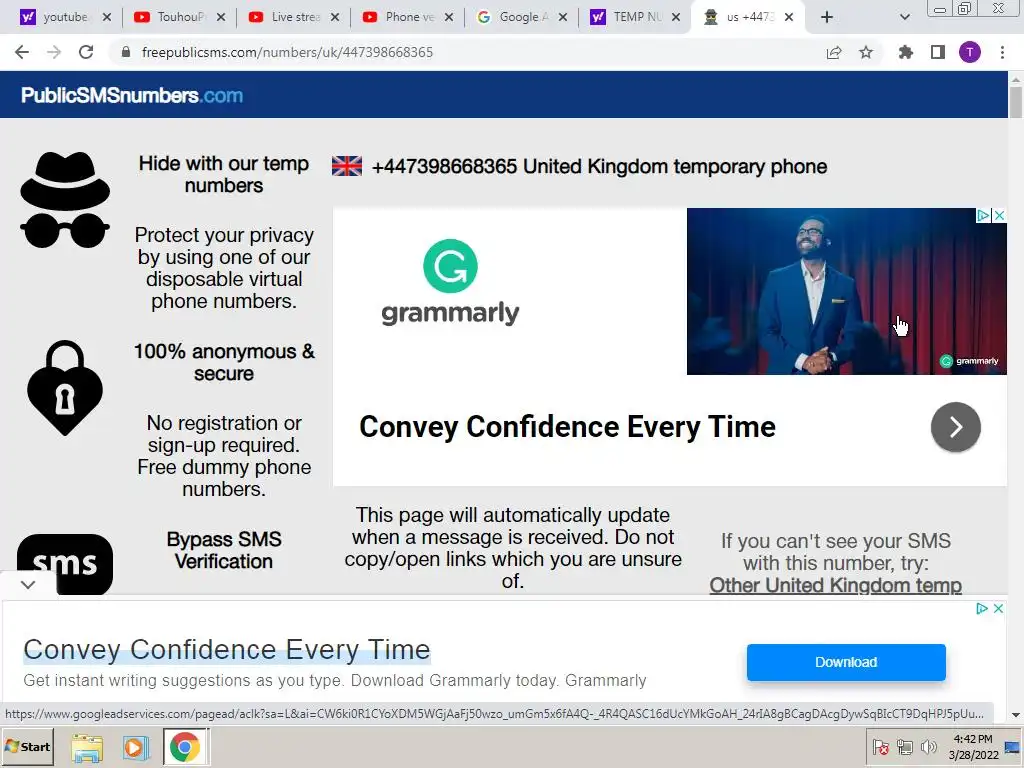This screenshot has height=768, width=1024.
Task: Open AdChoices on bottom banner
Action: pos(982,609)
